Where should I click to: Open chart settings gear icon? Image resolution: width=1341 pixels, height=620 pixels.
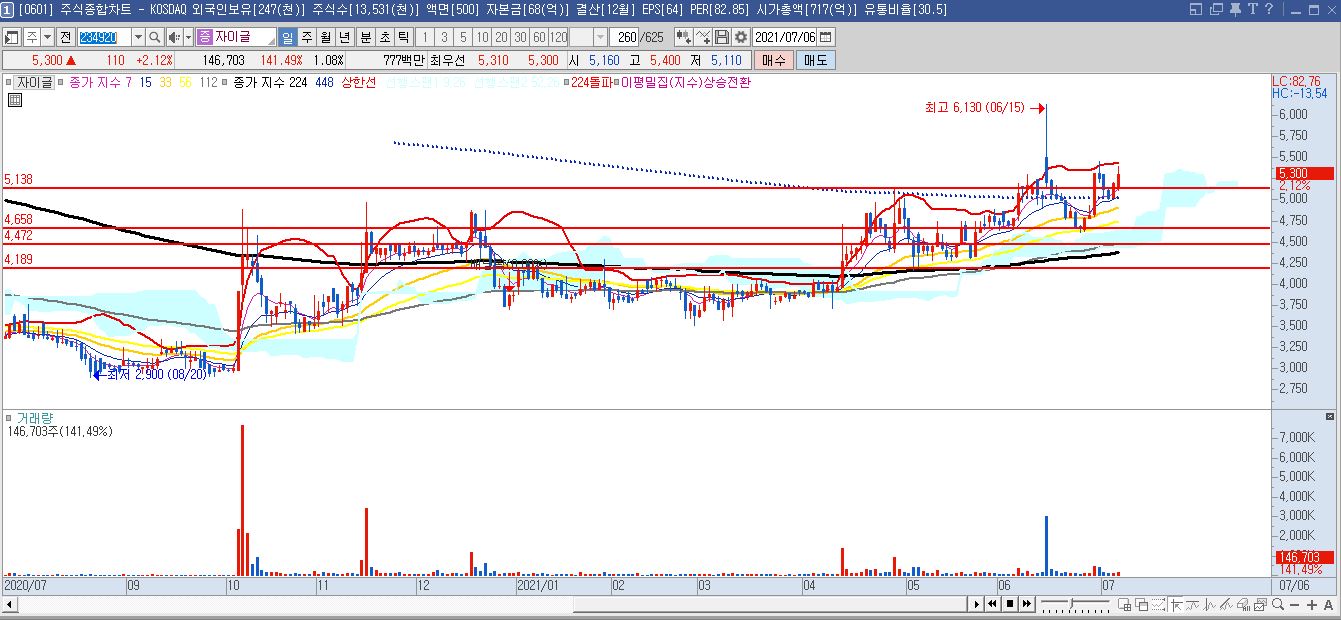742,37
